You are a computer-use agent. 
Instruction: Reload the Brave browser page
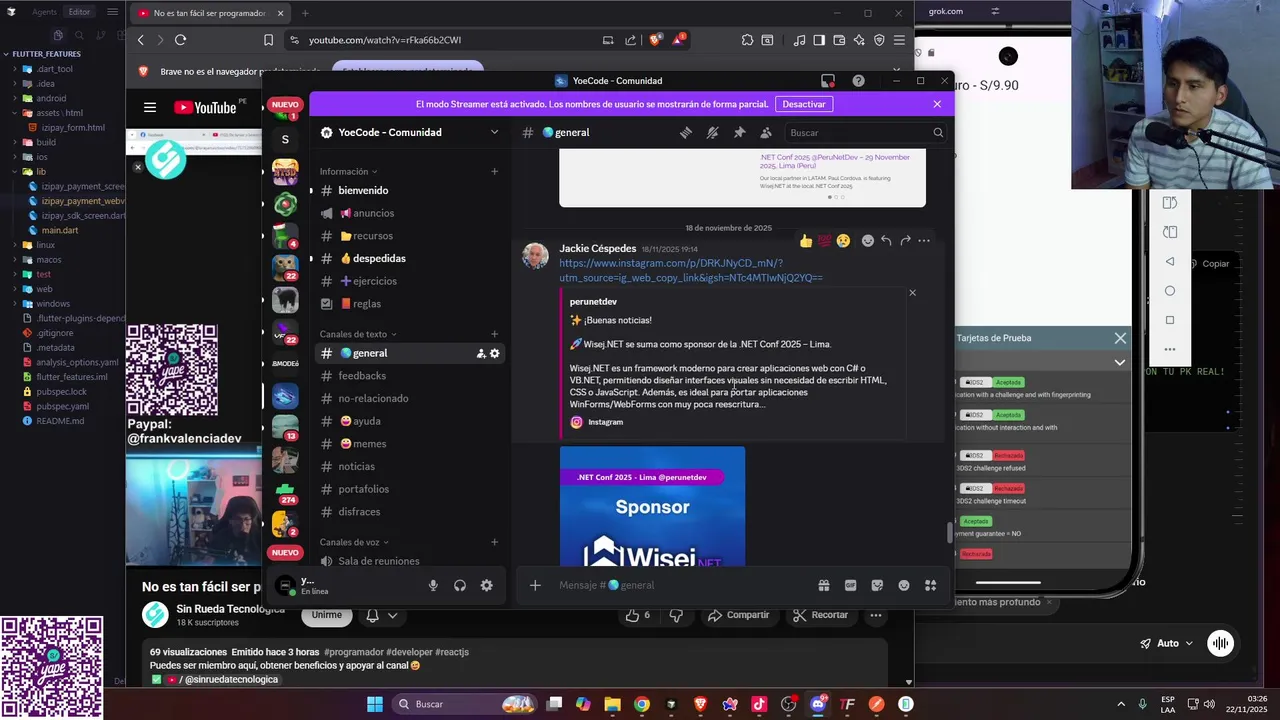(x=180, y=40)
